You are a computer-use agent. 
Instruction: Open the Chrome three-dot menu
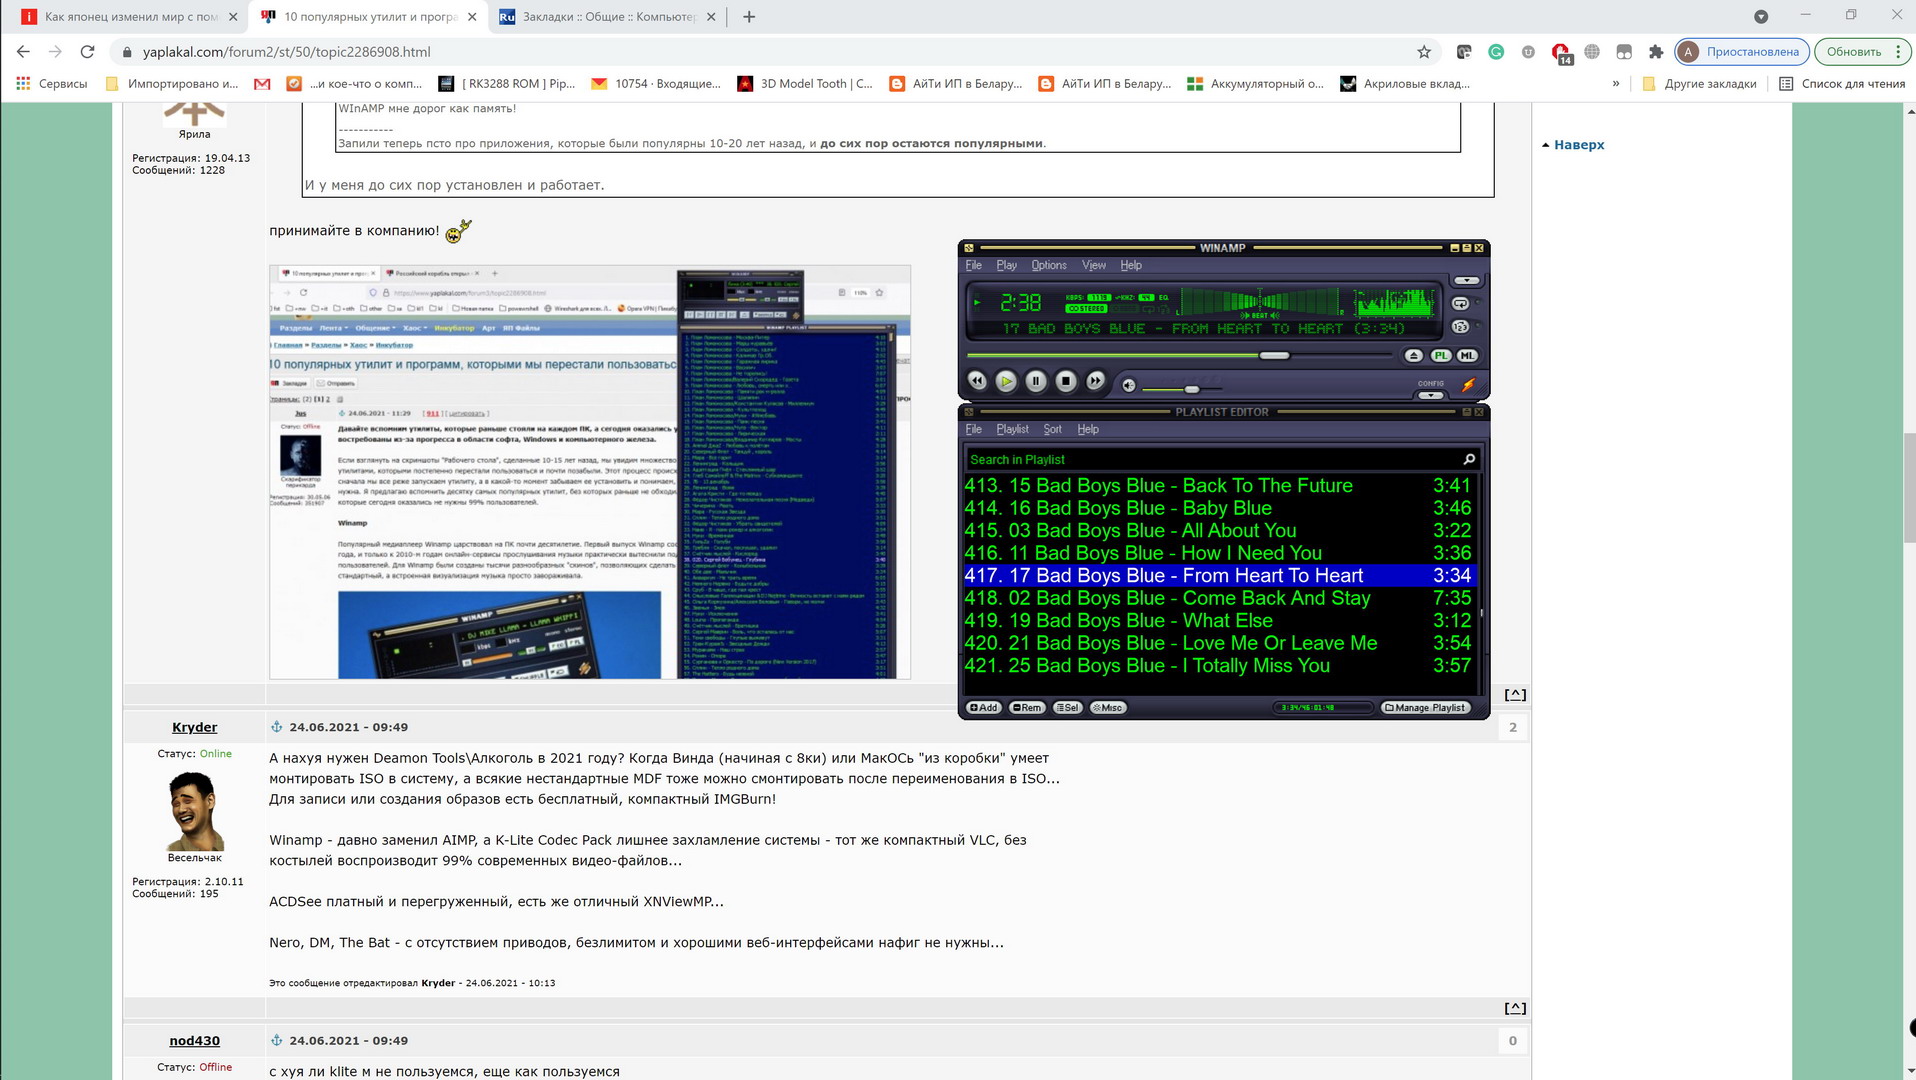(1897, 52)
